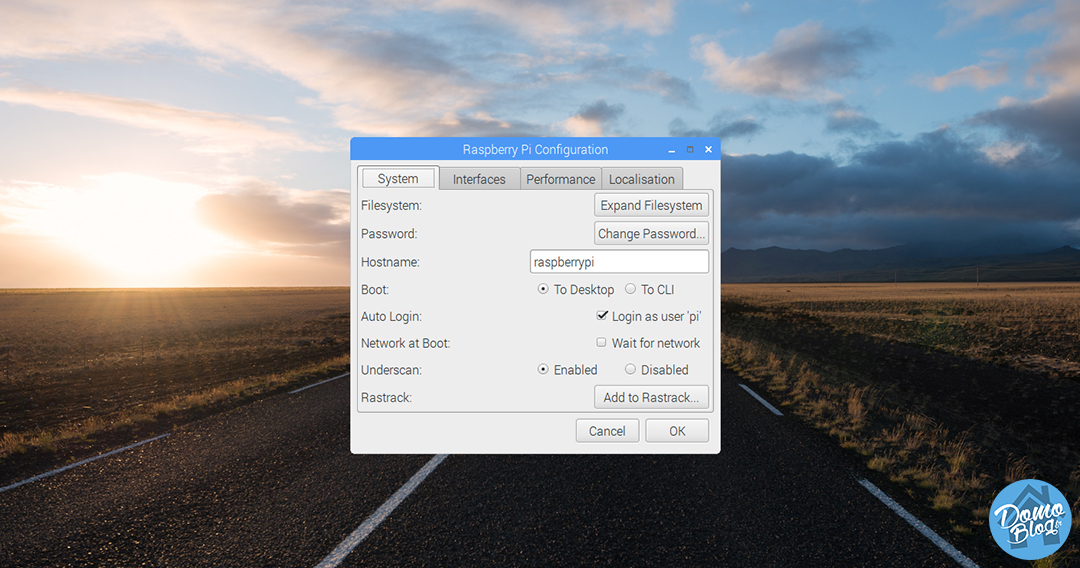Click the Expand Filesystem button
This screenshot has height=568, width=1080.
pos(651,205)
